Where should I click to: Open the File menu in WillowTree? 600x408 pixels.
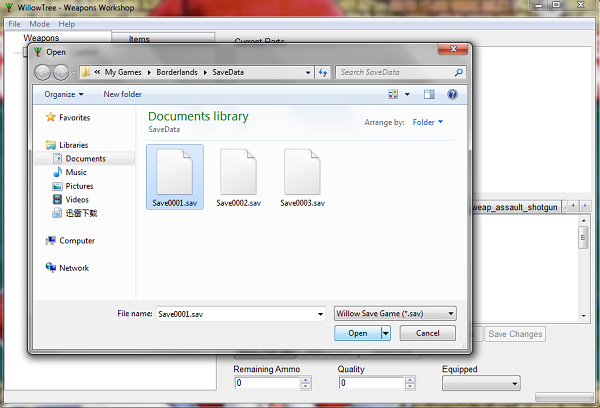[14, 24]
